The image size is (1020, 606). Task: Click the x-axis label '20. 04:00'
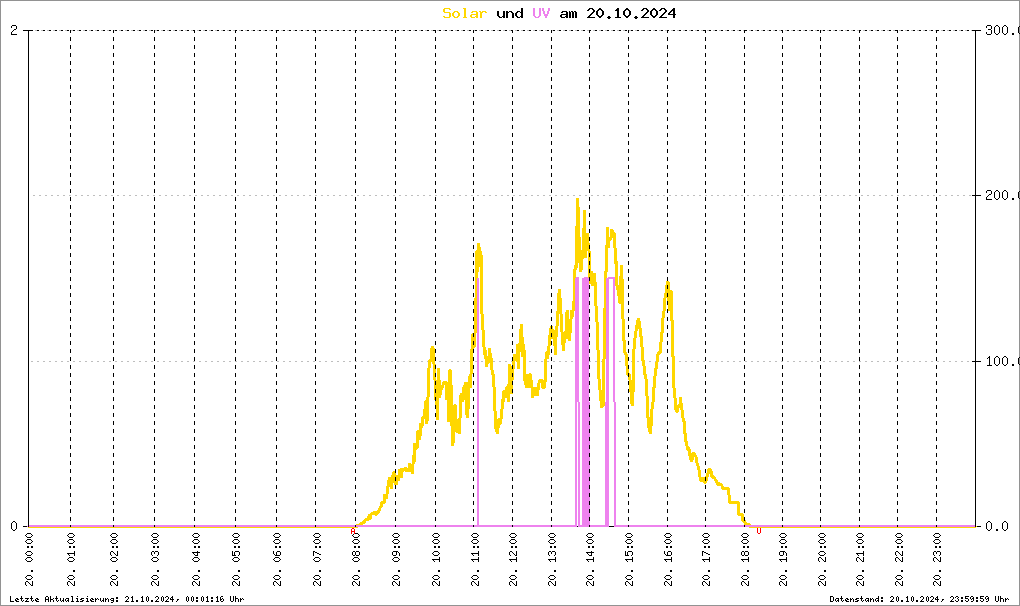point(195,560)
